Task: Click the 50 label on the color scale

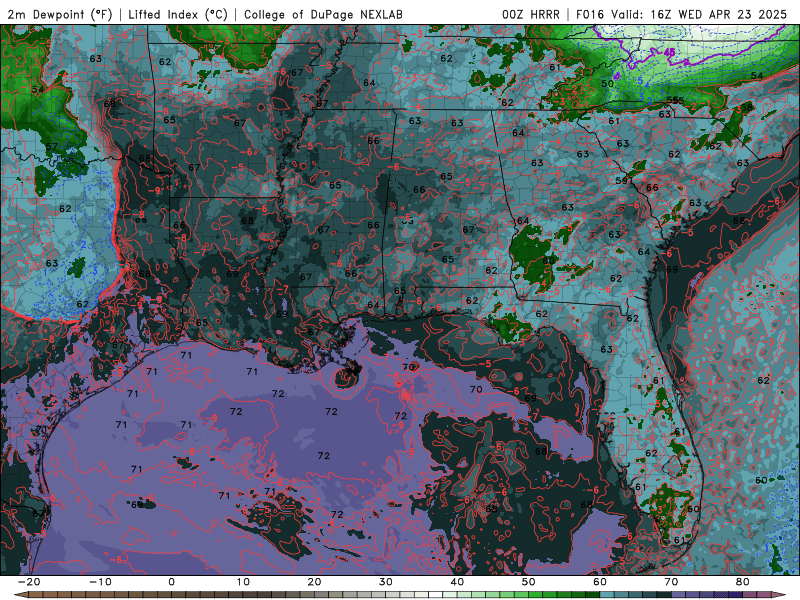Action: [x=529, y=582]
